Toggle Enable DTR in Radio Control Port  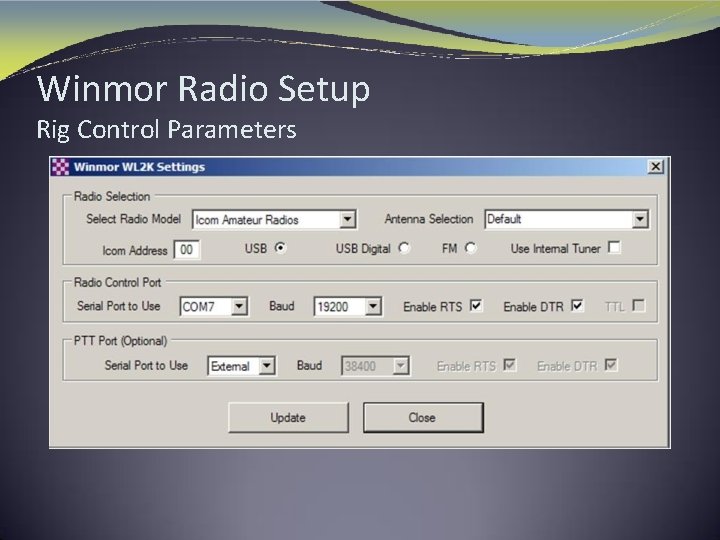[577, 305]
